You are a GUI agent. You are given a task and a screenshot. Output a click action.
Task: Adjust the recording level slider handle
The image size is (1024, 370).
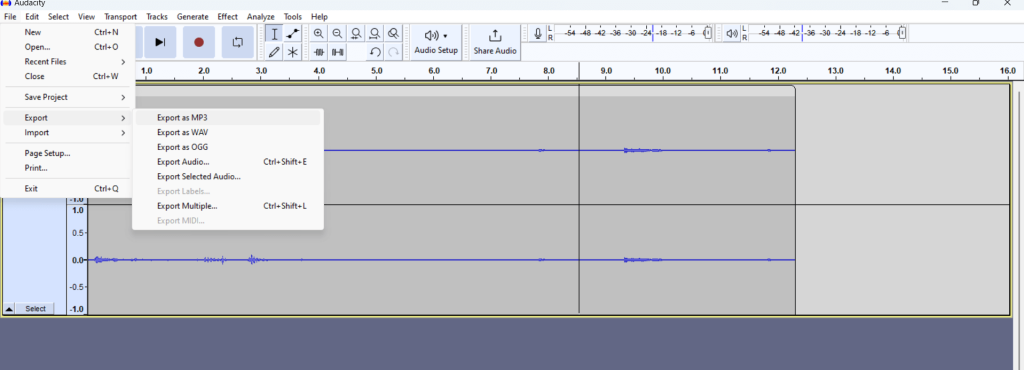pyautogui.click(x=708, y=33)
